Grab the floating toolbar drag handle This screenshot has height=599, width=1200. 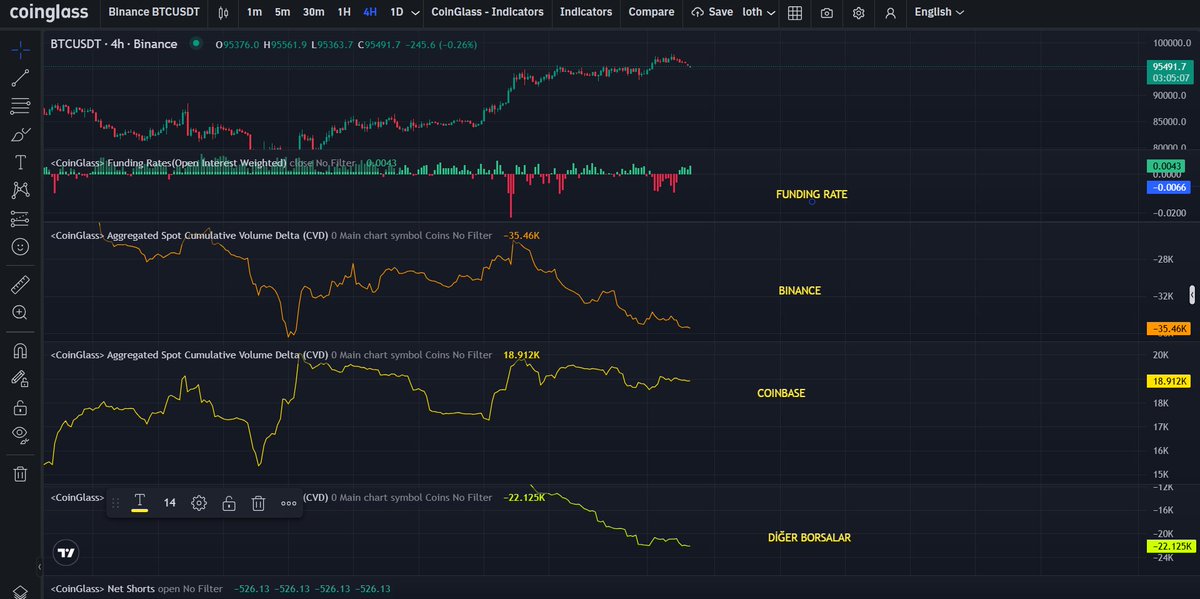pos(115,503)
